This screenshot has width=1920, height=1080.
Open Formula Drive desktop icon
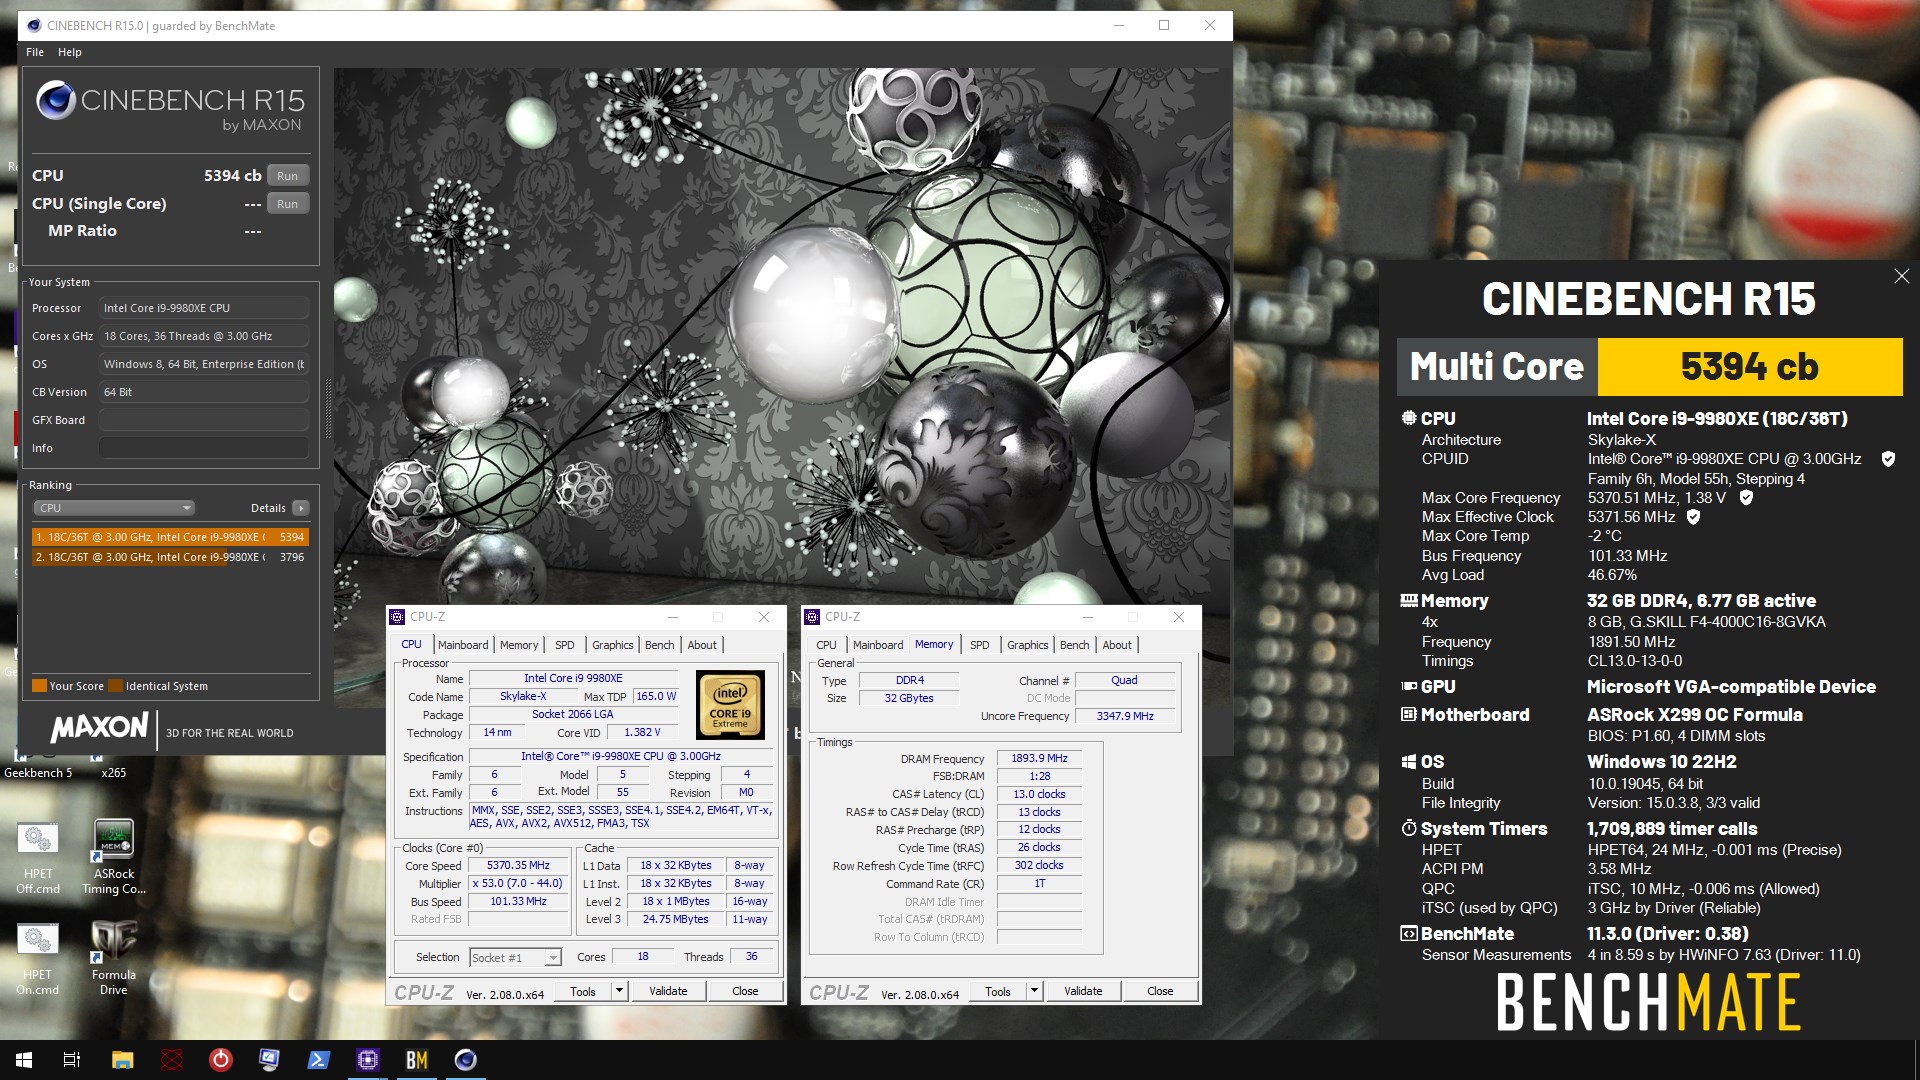pos(114,959)
